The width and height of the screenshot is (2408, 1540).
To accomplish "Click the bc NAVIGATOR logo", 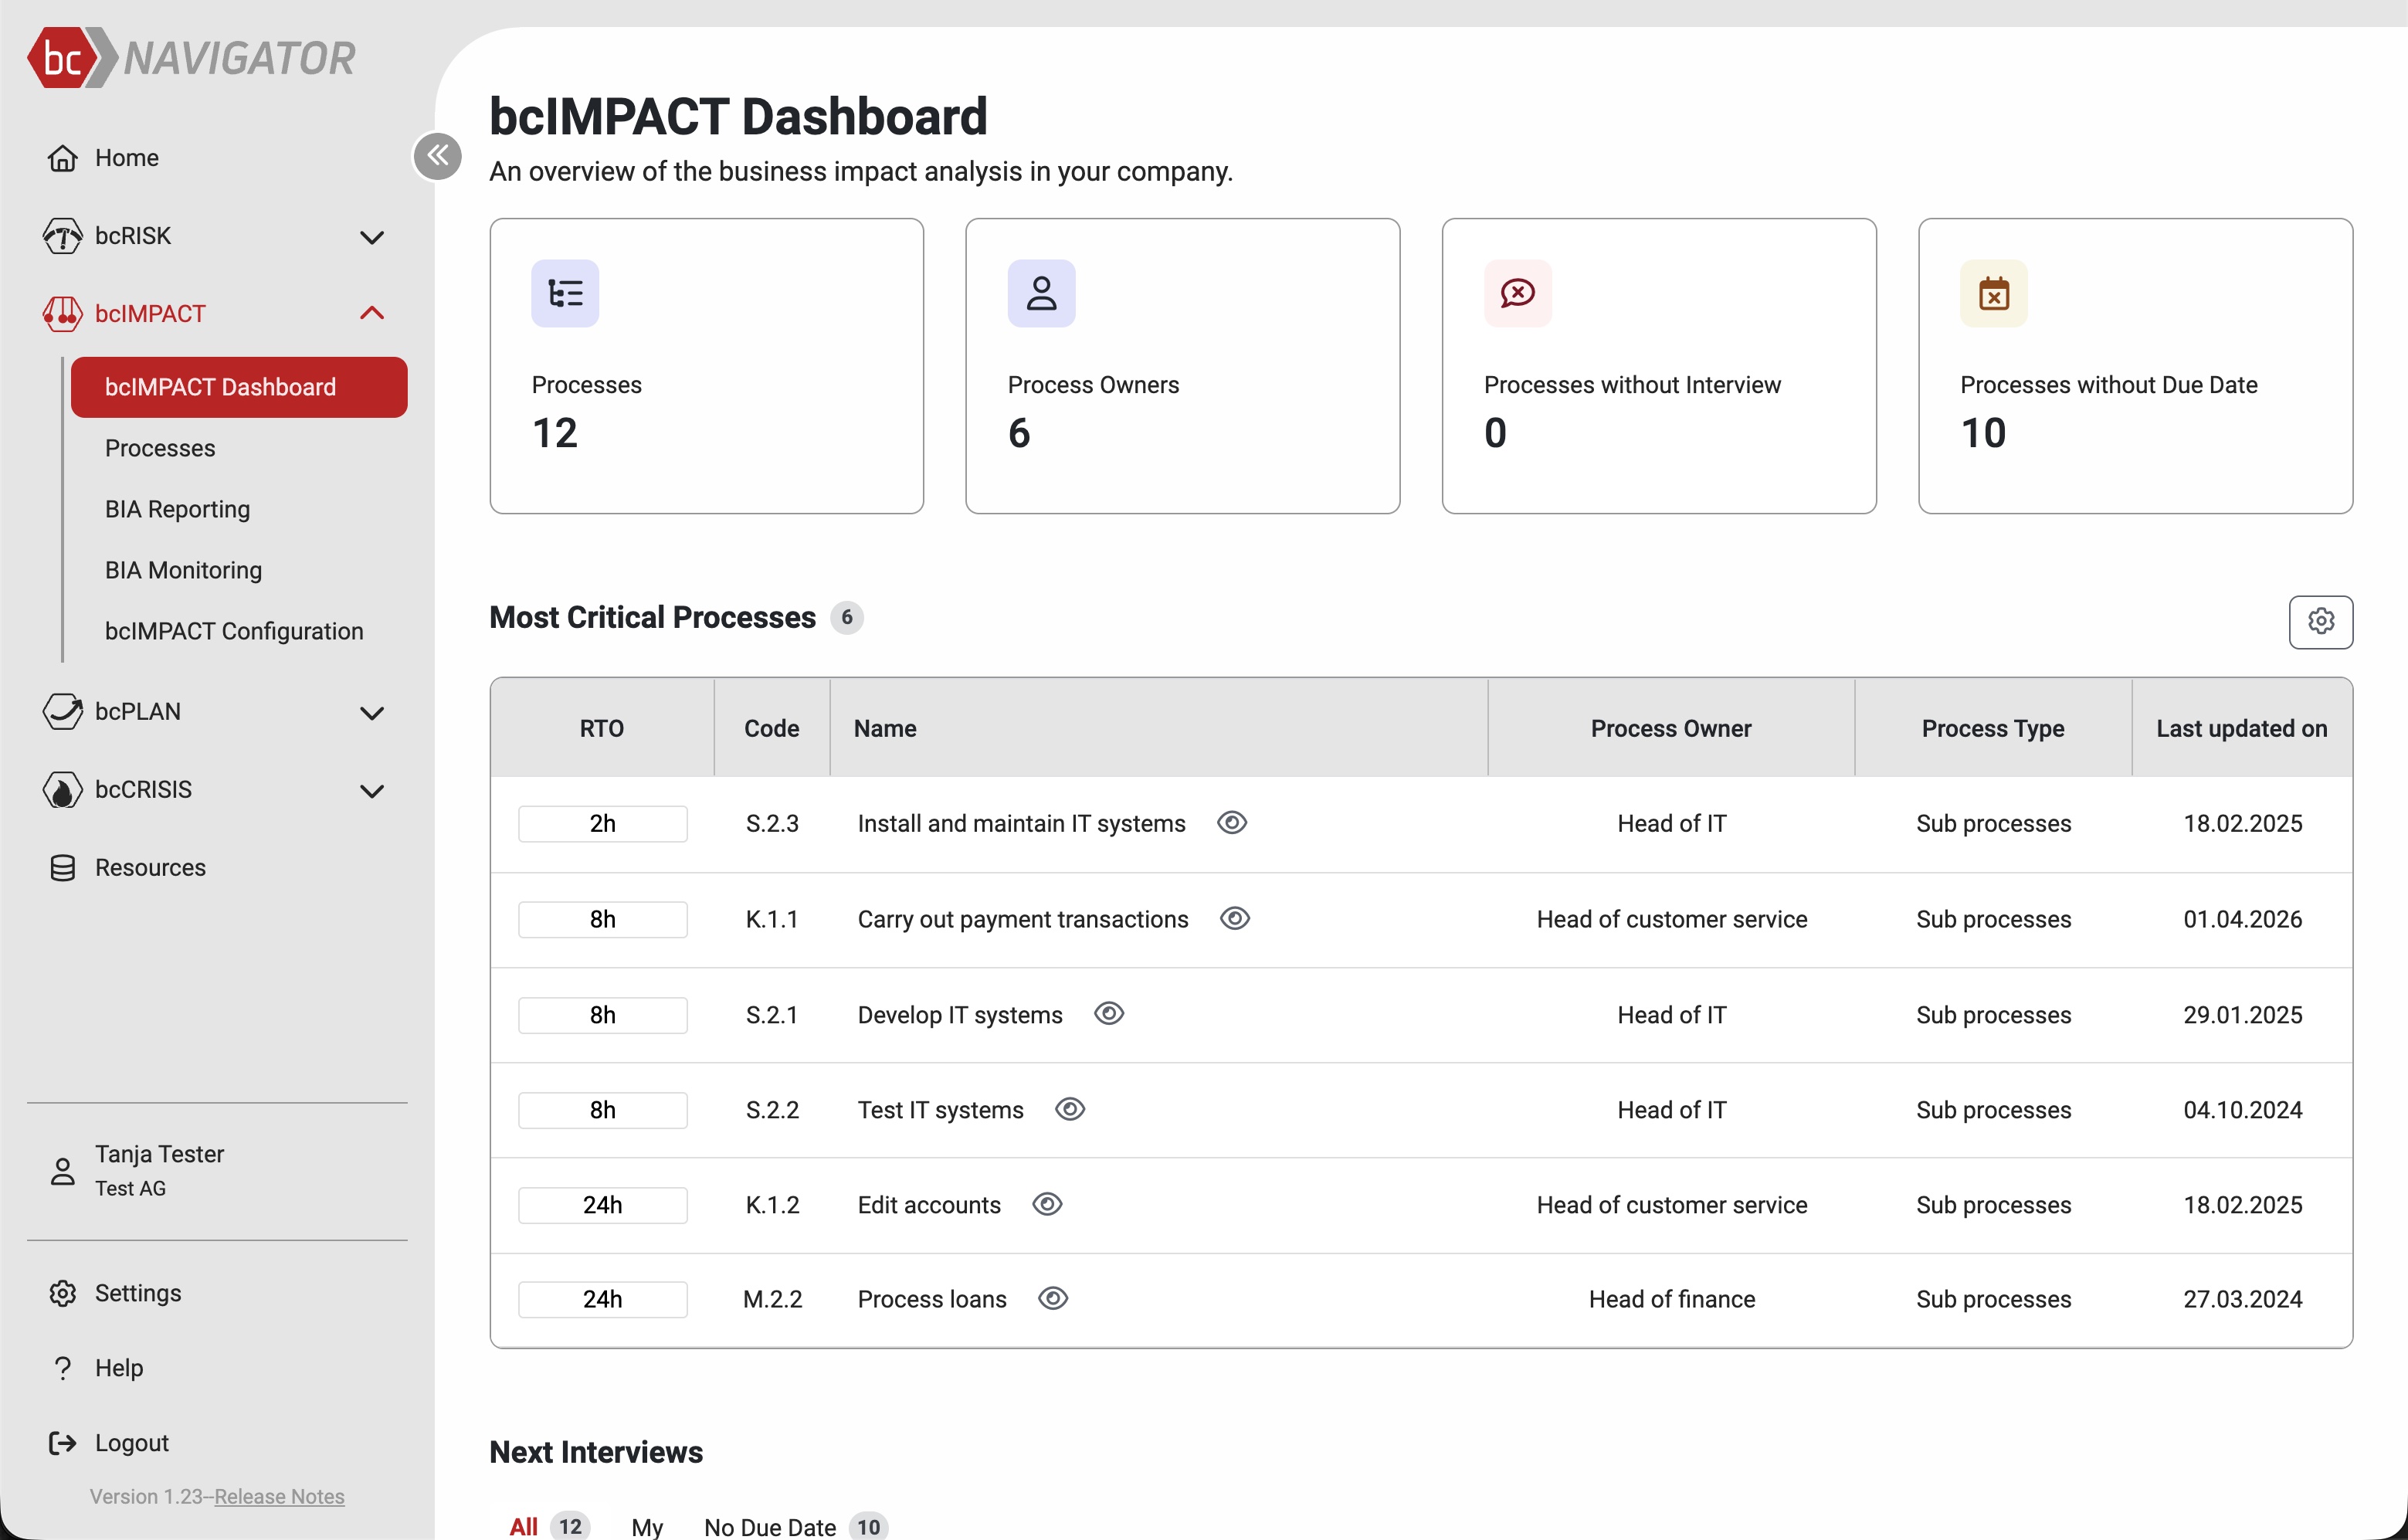I will click(191, 58).
